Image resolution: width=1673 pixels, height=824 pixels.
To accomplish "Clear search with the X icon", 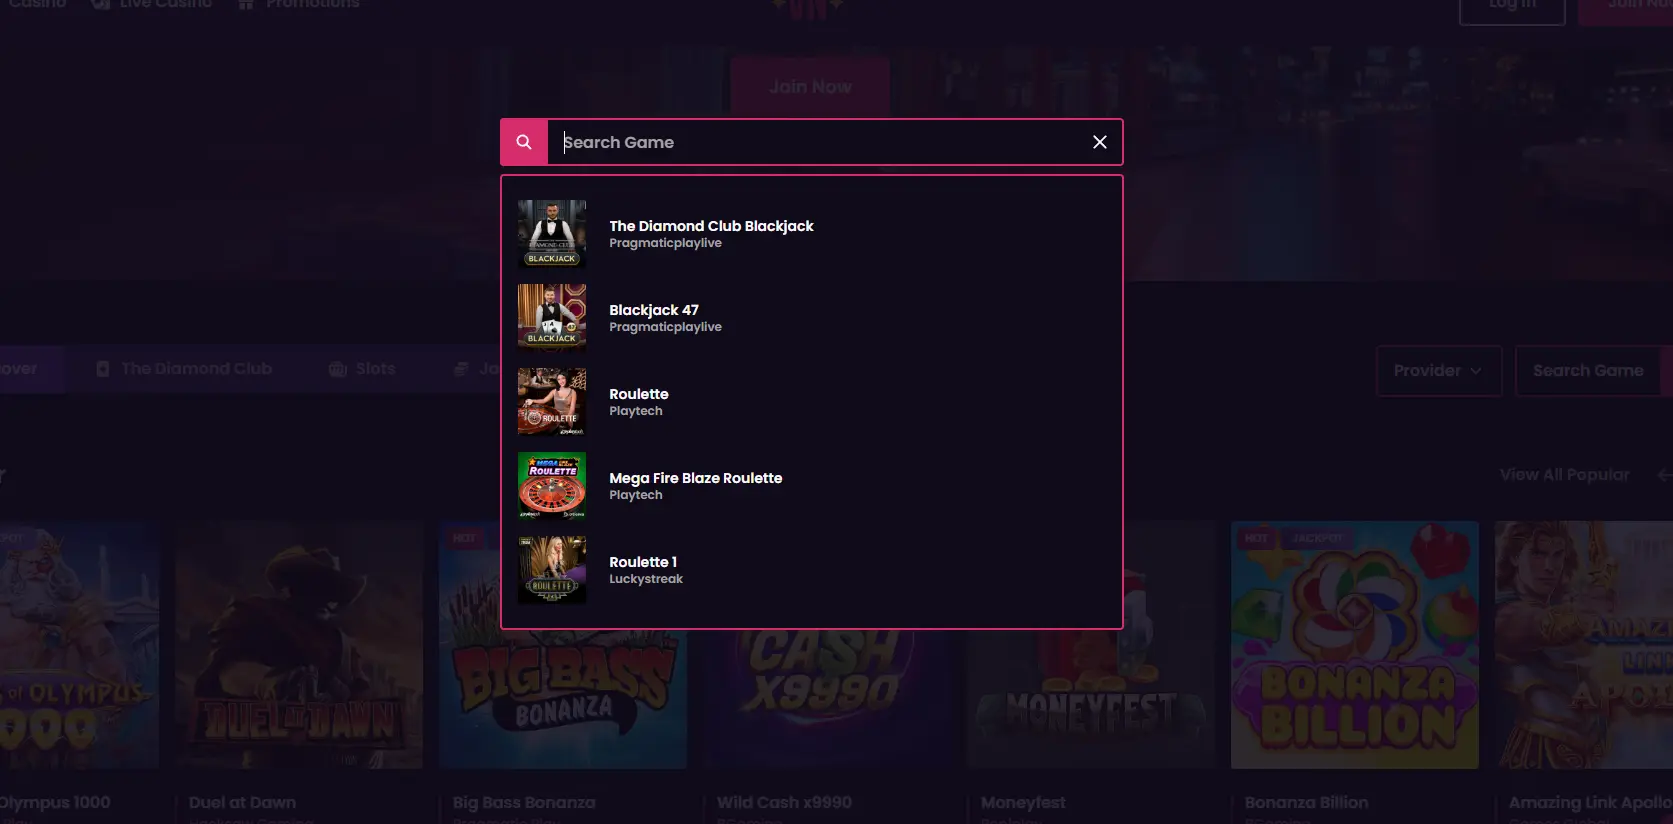I will [1100, 142].
